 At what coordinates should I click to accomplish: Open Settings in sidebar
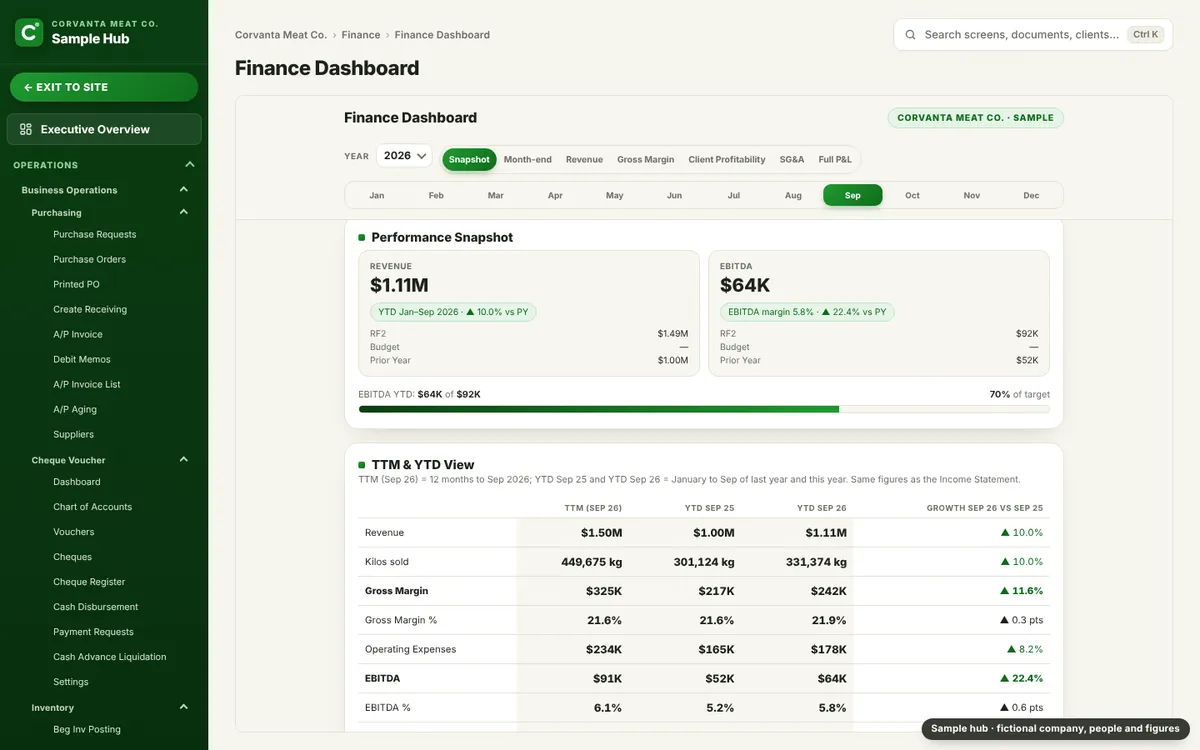[x=71, y=682]
